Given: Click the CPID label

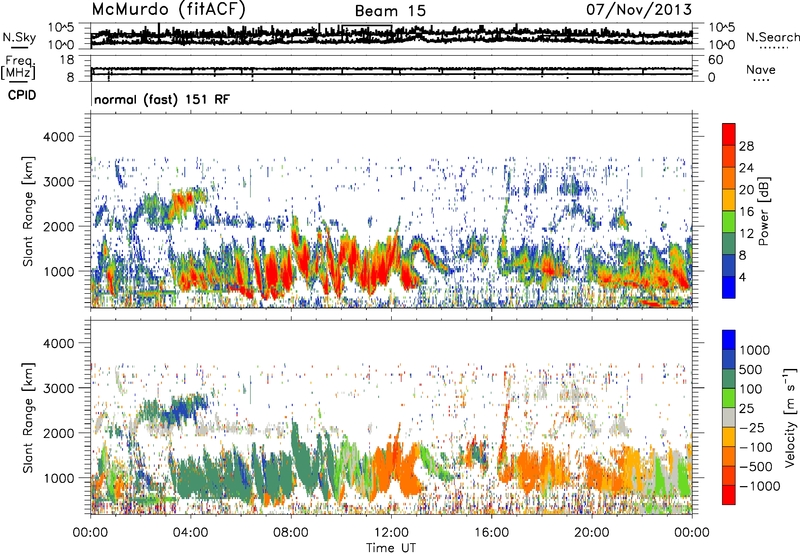Looking at the screenshot, I should [x=22, y=95].
